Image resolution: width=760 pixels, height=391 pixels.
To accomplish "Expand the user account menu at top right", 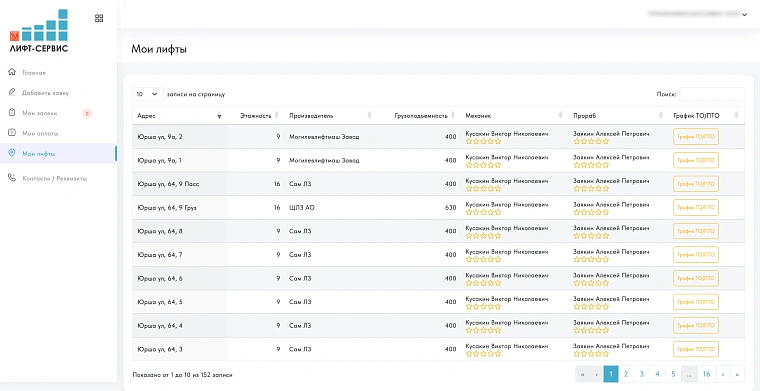I will tap(744, 15).
